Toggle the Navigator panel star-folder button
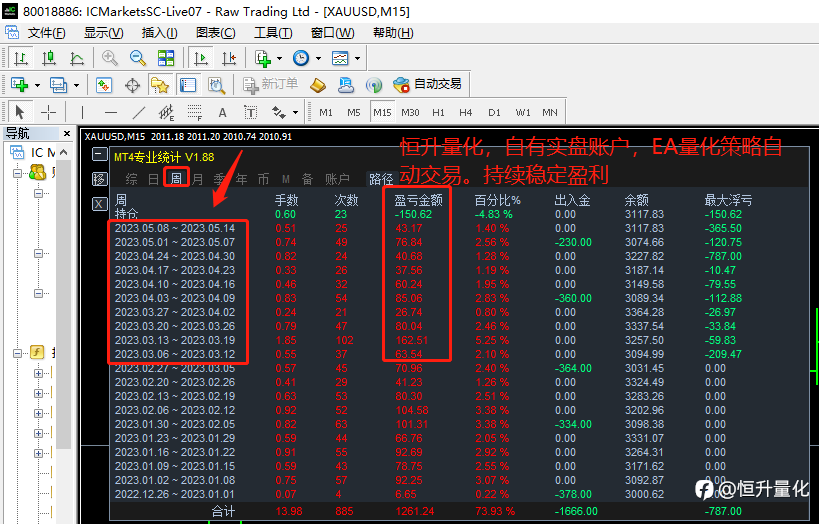The image size is (819, 524). (x=160, y=85)
